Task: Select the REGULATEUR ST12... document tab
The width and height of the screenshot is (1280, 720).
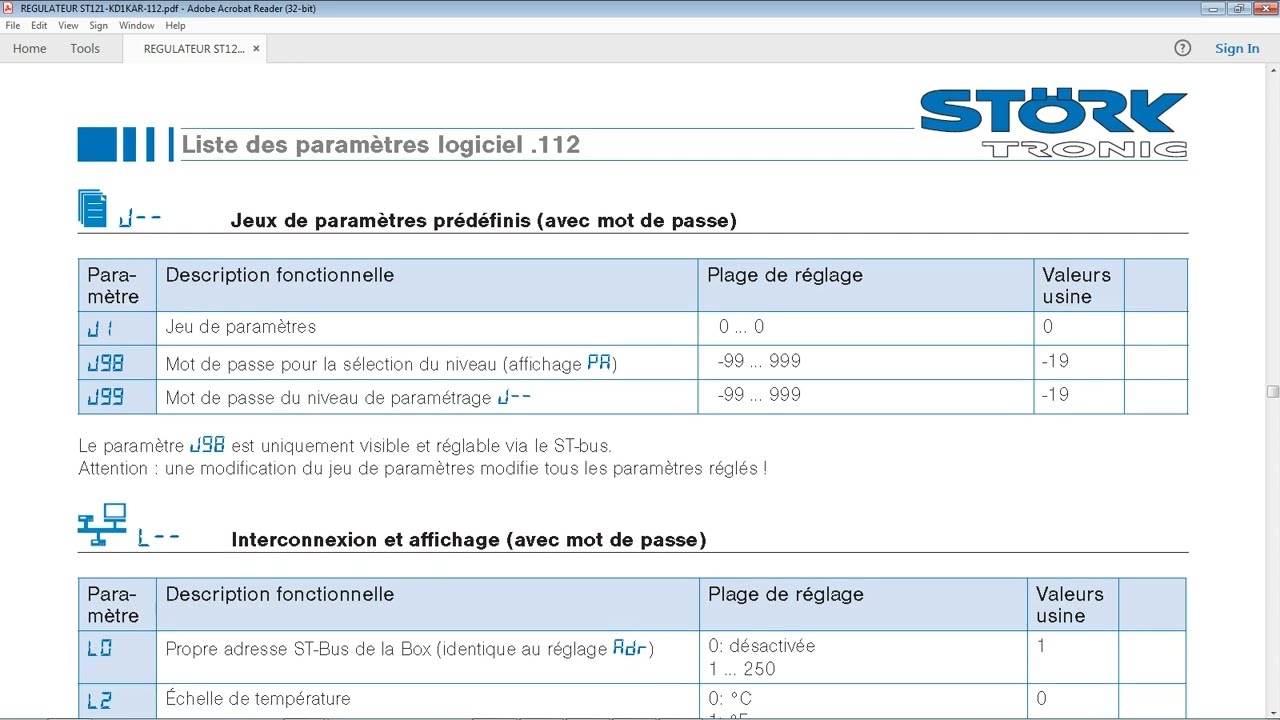Action: [x=194, y=48]
